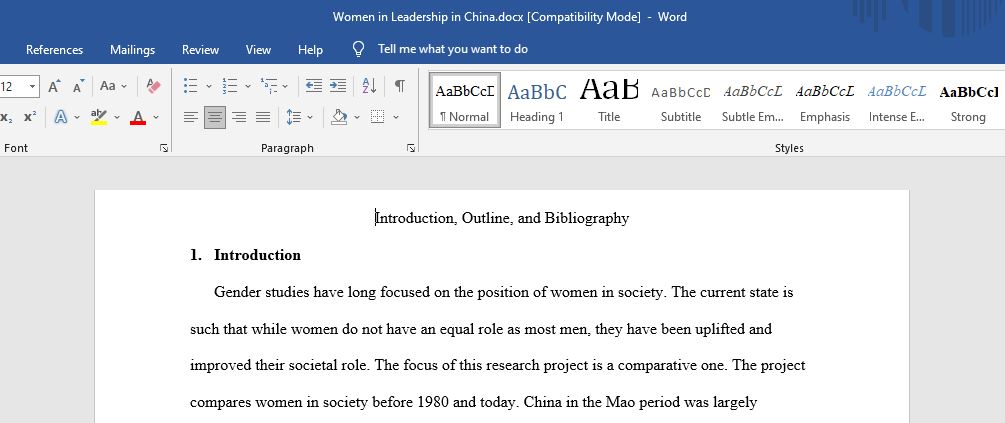Open line spacing dropdown arrow
This screenshot has width=1005, height=423.
(310, 117)
